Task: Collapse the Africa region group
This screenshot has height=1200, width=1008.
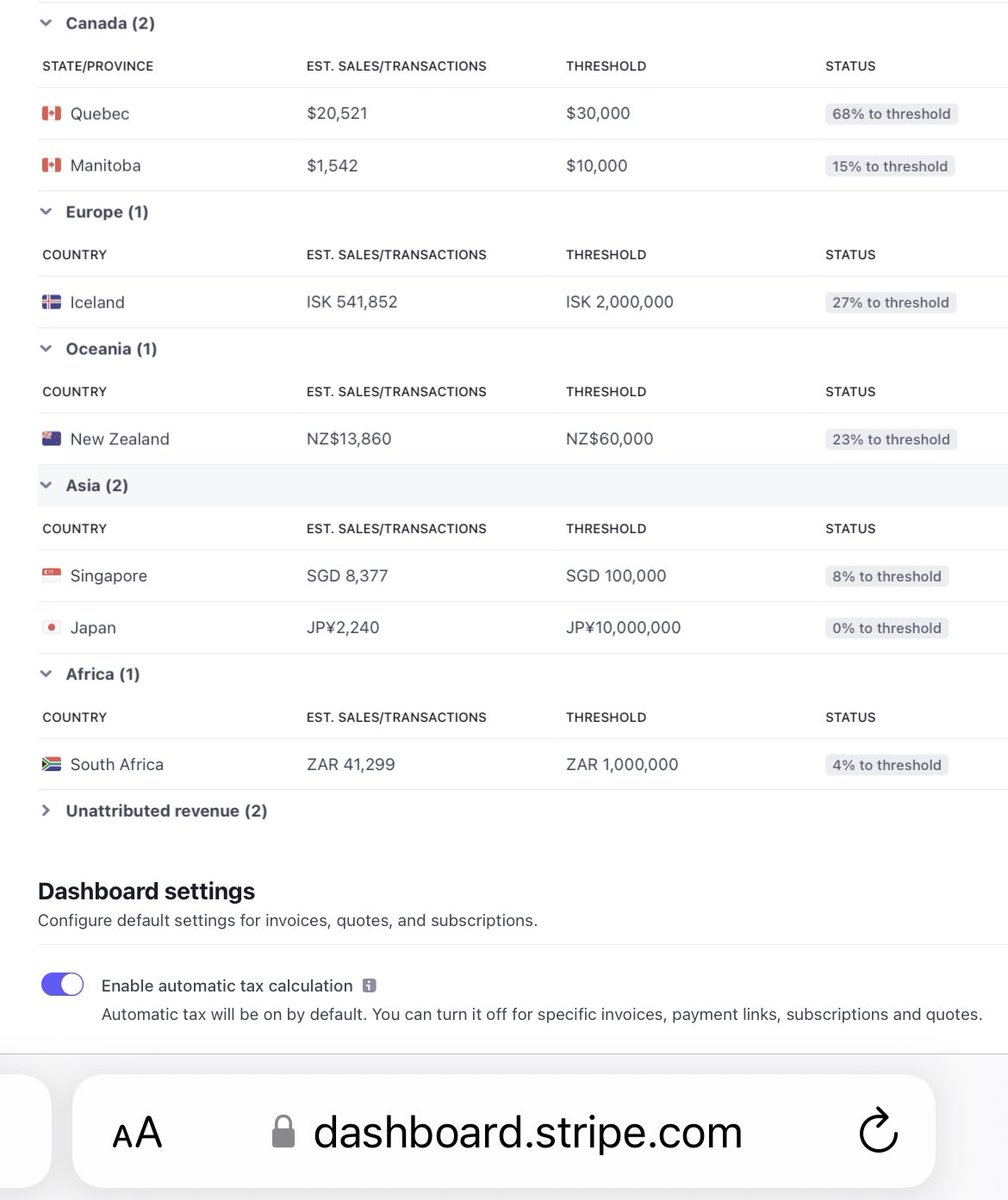Action: 46,675
